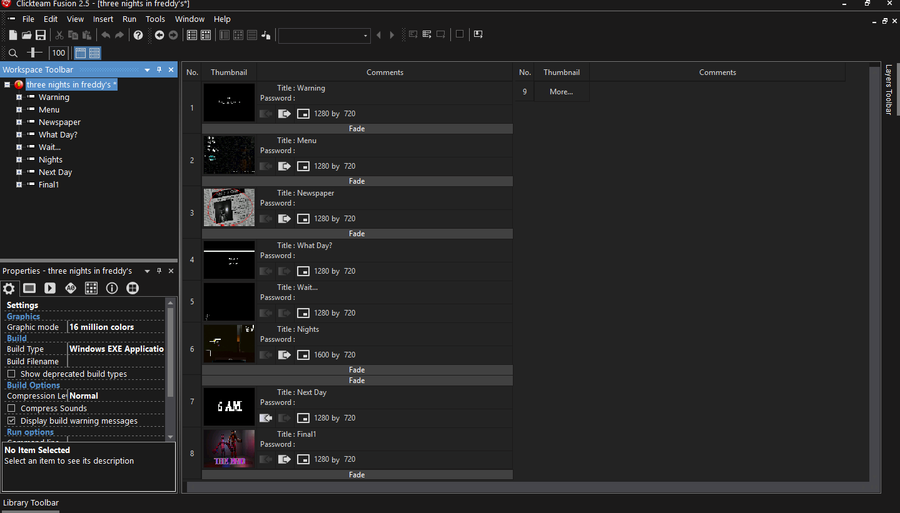Viewport: 900px width, 513px height.
Task: Open Data Elements via the music note icon
Action: 266,35
